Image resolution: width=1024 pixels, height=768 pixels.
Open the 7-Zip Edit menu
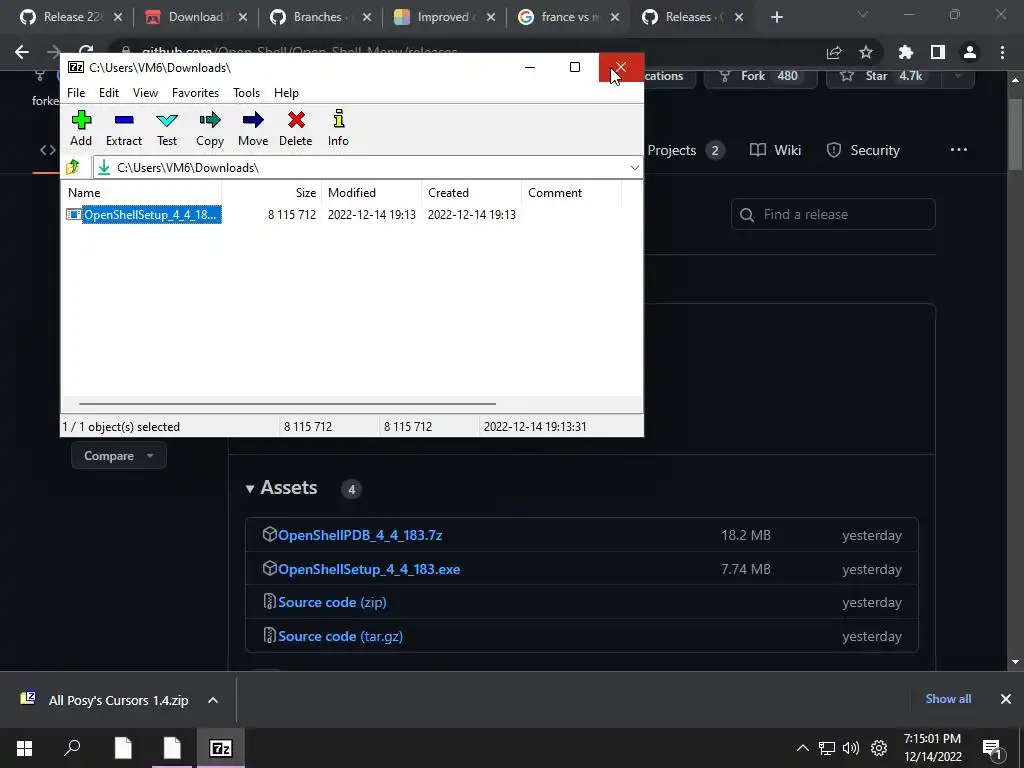(x=108, y=93)
